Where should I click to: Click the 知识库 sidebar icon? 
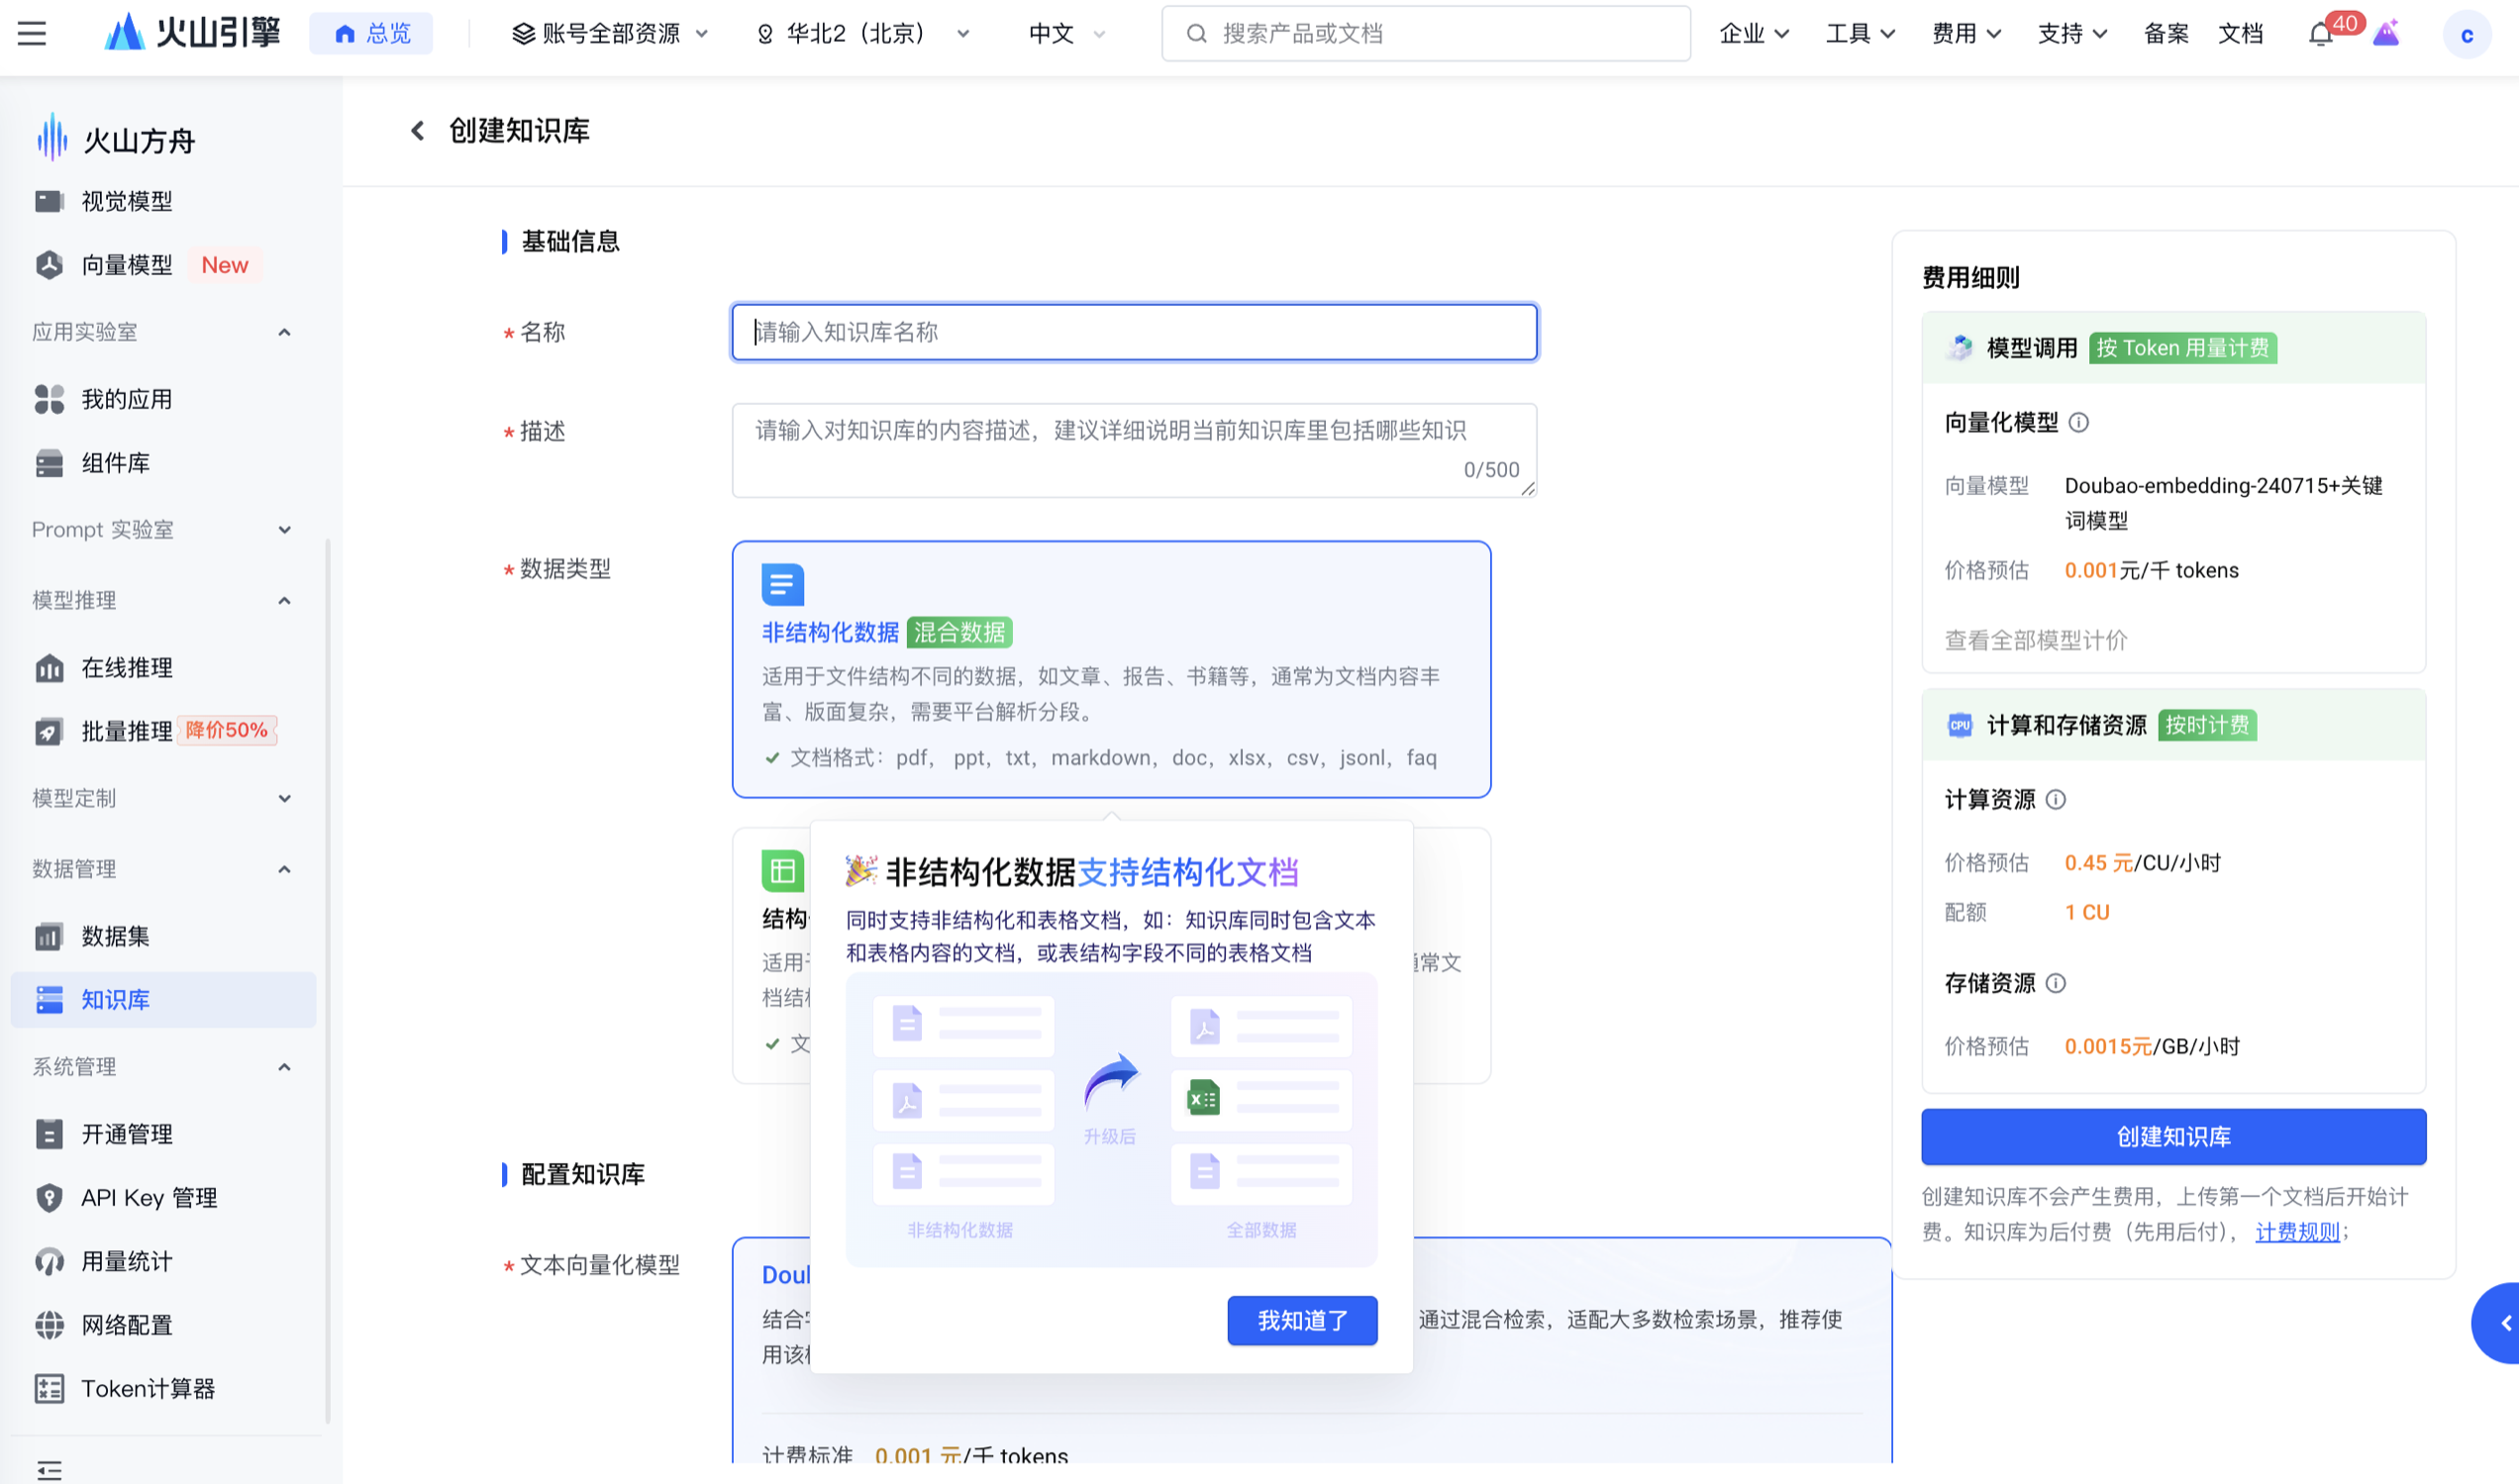[49, 1000]
